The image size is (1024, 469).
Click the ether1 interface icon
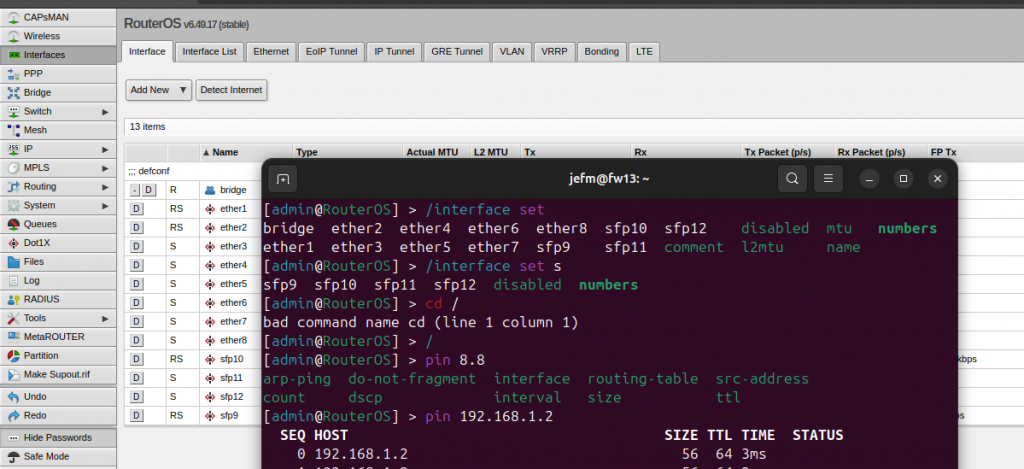pyautogui.click(x=210, y=209)
